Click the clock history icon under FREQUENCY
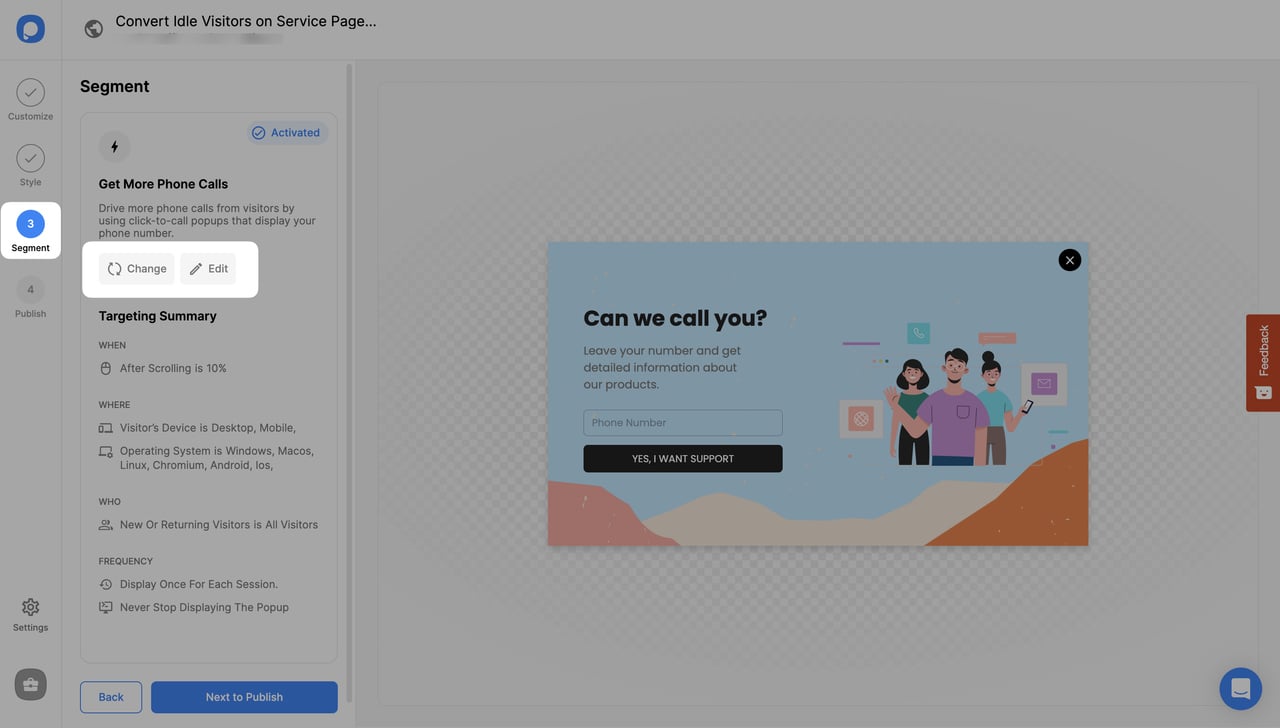The width and height of the screenshot is (1280, 728). pyautogui.click(x=106, y=584)
